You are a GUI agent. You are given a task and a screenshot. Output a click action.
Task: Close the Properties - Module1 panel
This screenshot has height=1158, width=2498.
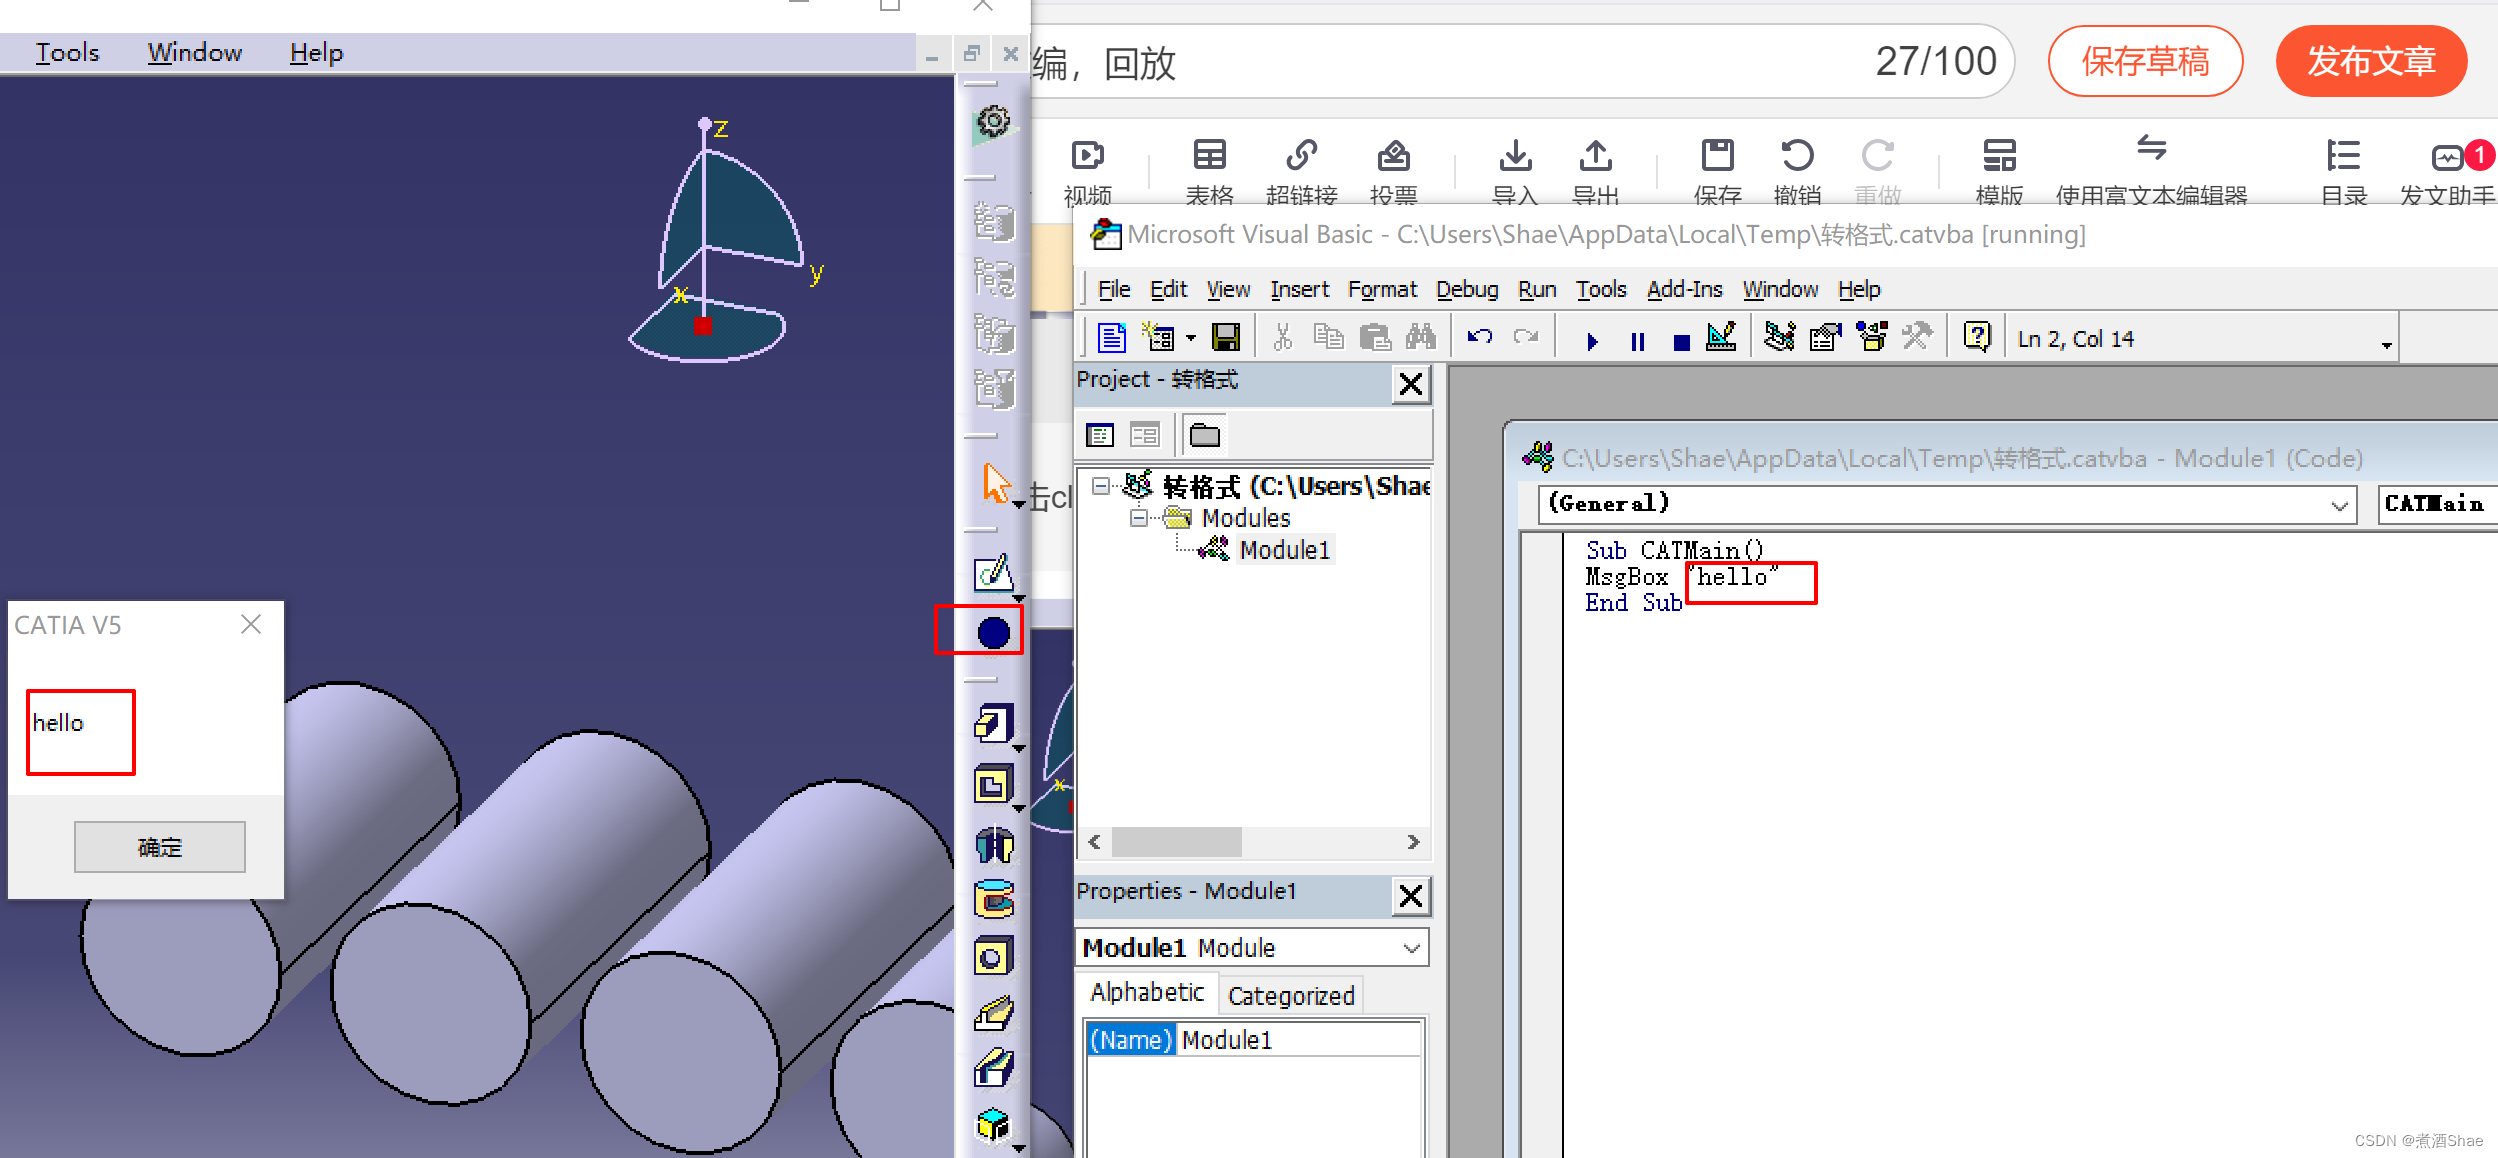click(1411, 896)
